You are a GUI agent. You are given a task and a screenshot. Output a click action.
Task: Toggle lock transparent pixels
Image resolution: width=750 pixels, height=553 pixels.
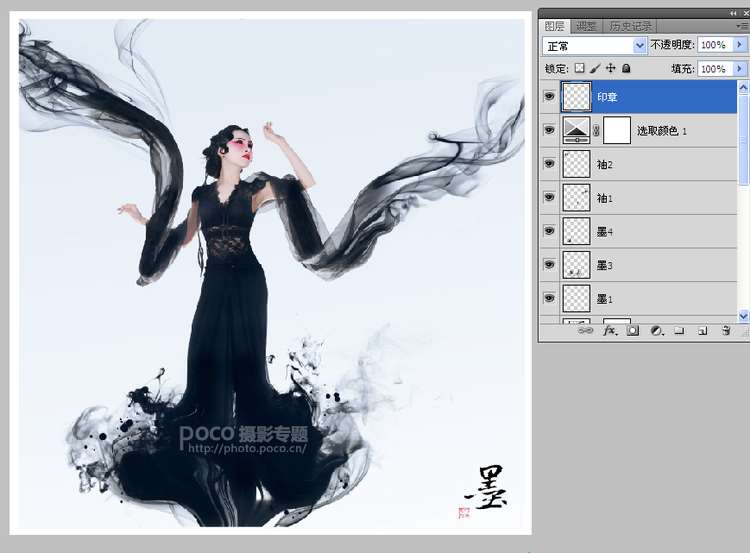579,69
